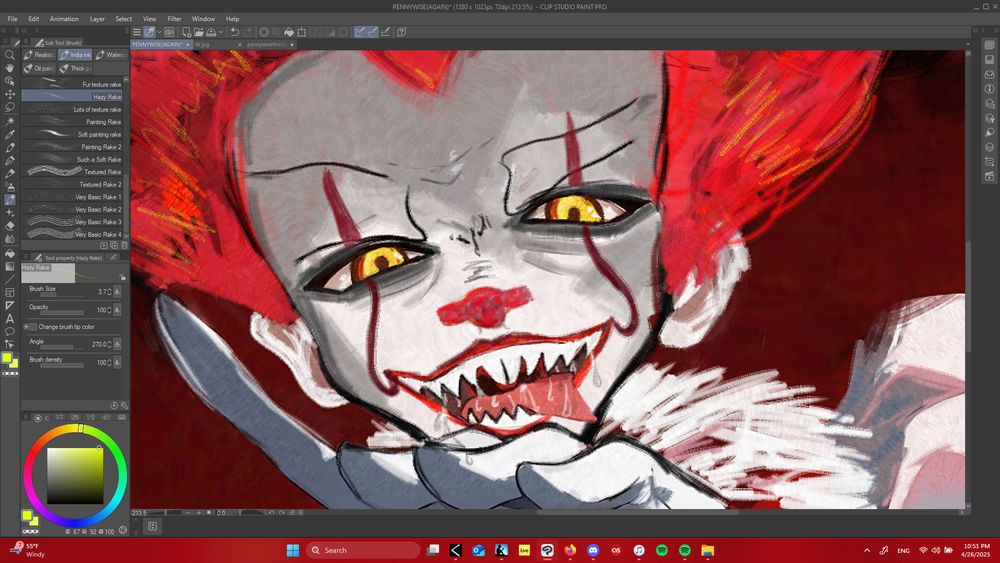
Task: Click the Brush density stepper arrows
Action: coord(109,362)
